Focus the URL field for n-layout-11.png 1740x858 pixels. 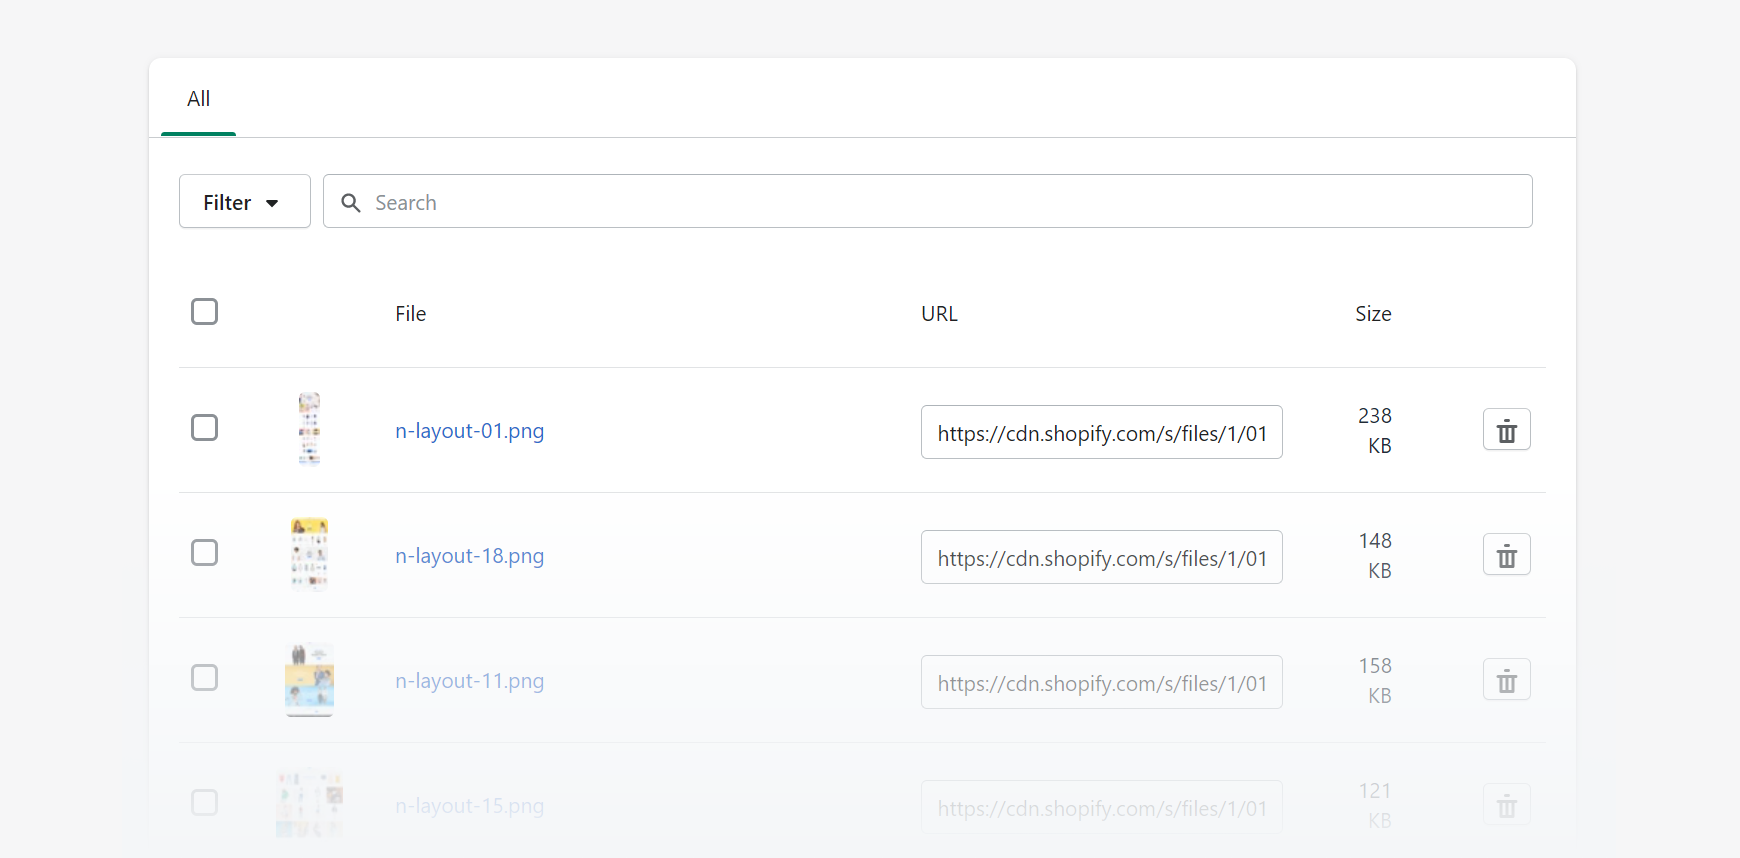point(1101,683)
